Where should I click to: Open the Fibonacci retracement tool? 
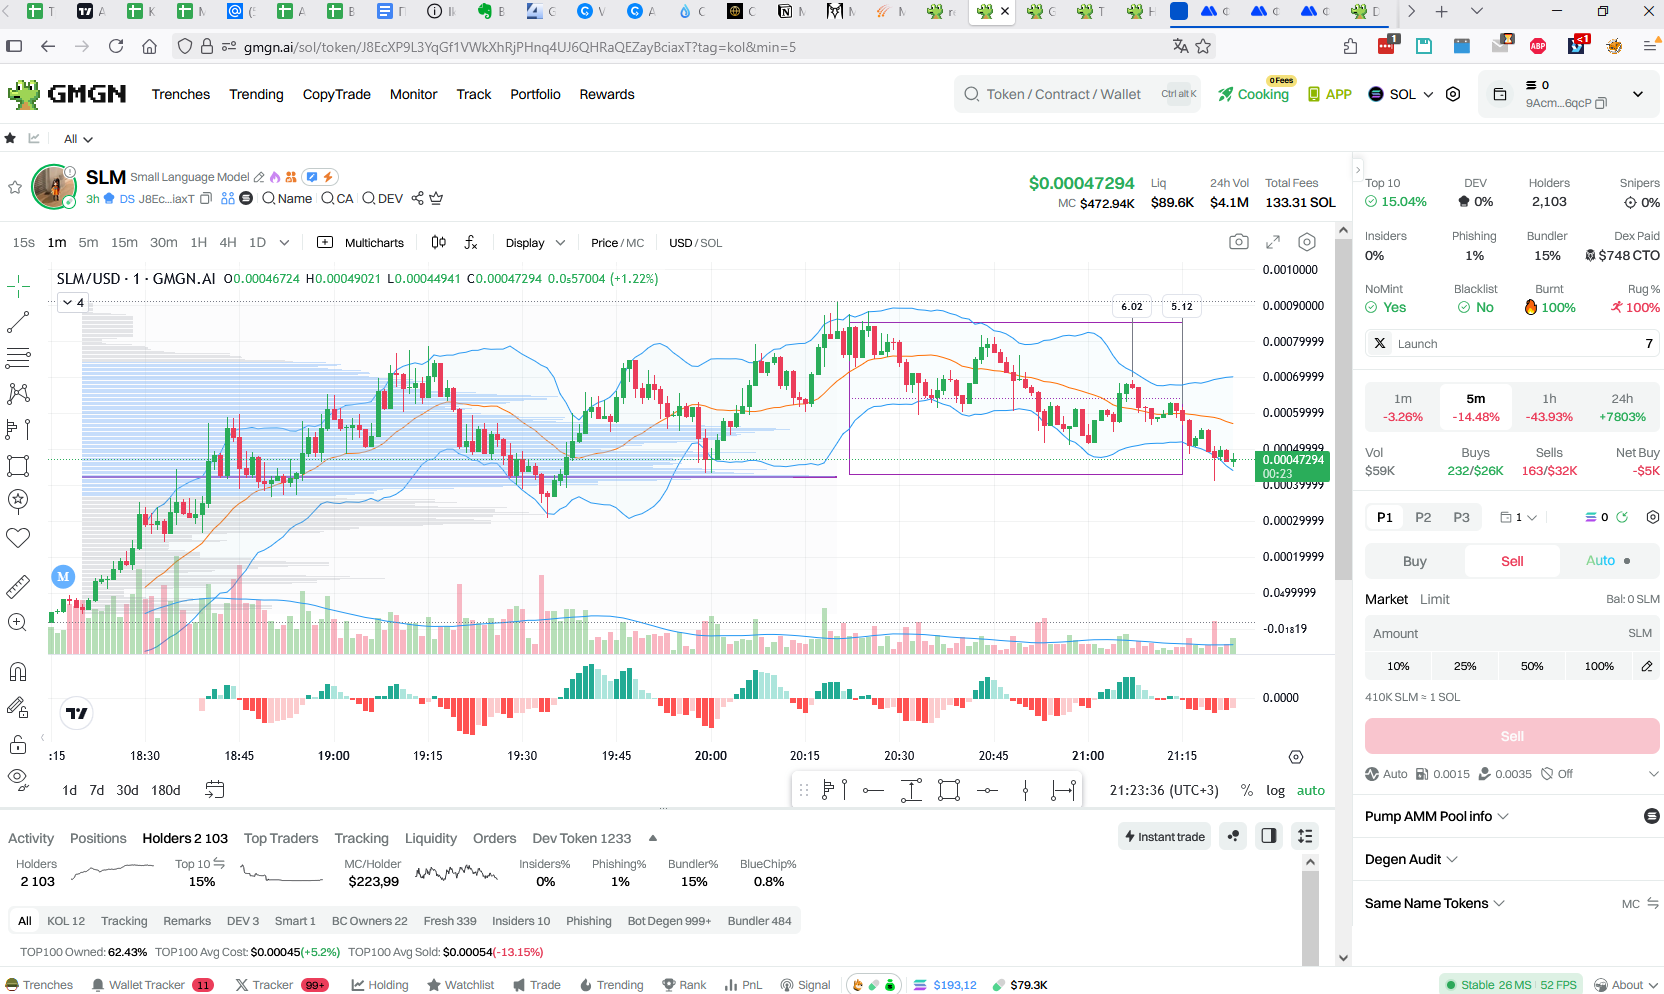[x=18, y=358]
